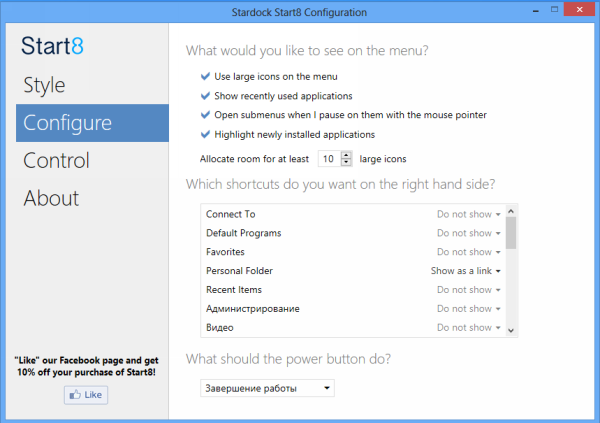600x423 pixels.
Task: Open the About section
Action: (x=51, y=198)
